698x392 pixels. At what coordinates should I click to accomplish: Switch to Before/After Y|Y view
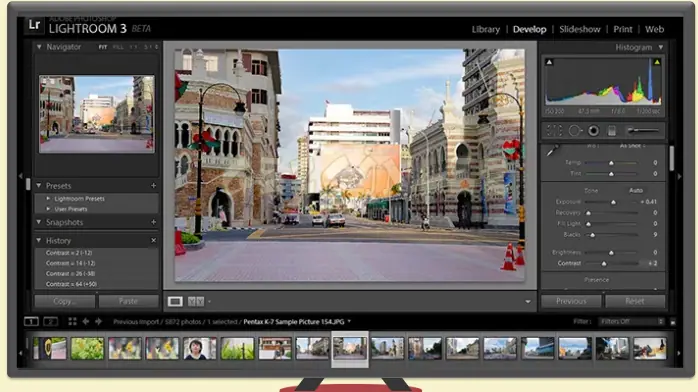[196, 302]
